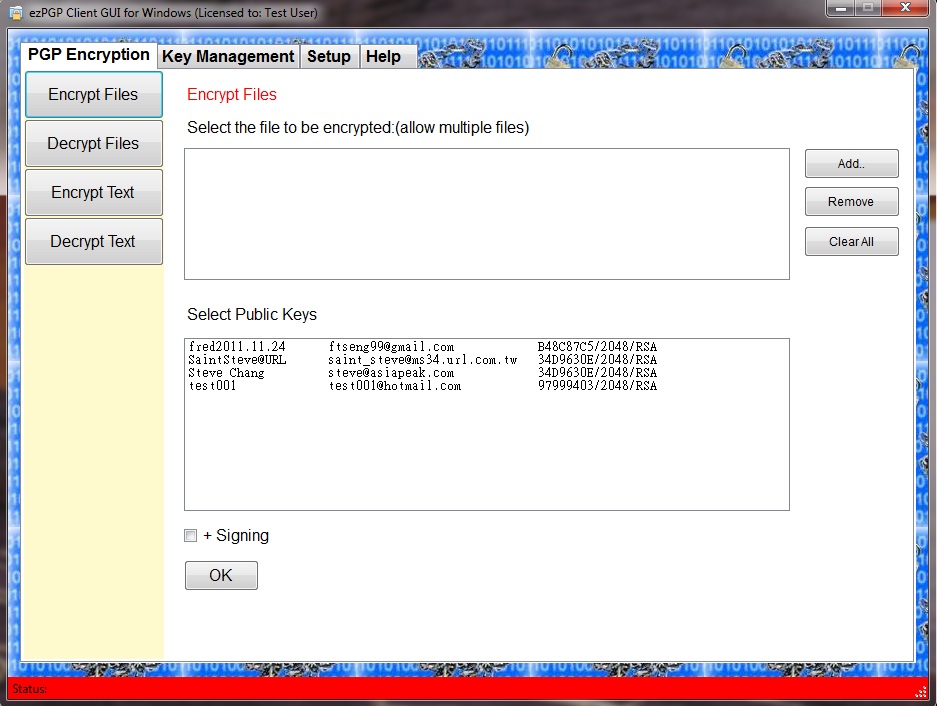Switch to the Key Management tab

tap(227, 56)
